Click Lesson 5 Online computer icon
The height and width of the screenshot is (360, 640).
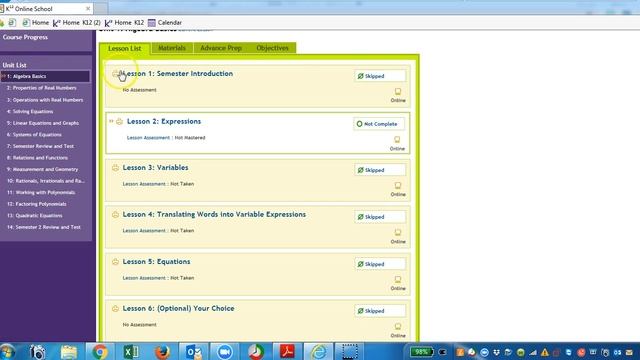(x=398, y=280)
